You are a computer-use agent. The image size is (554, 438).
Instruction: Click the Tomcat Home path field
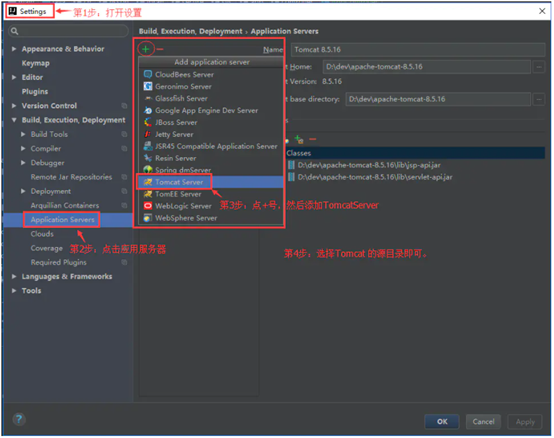[x=426, y=67]
